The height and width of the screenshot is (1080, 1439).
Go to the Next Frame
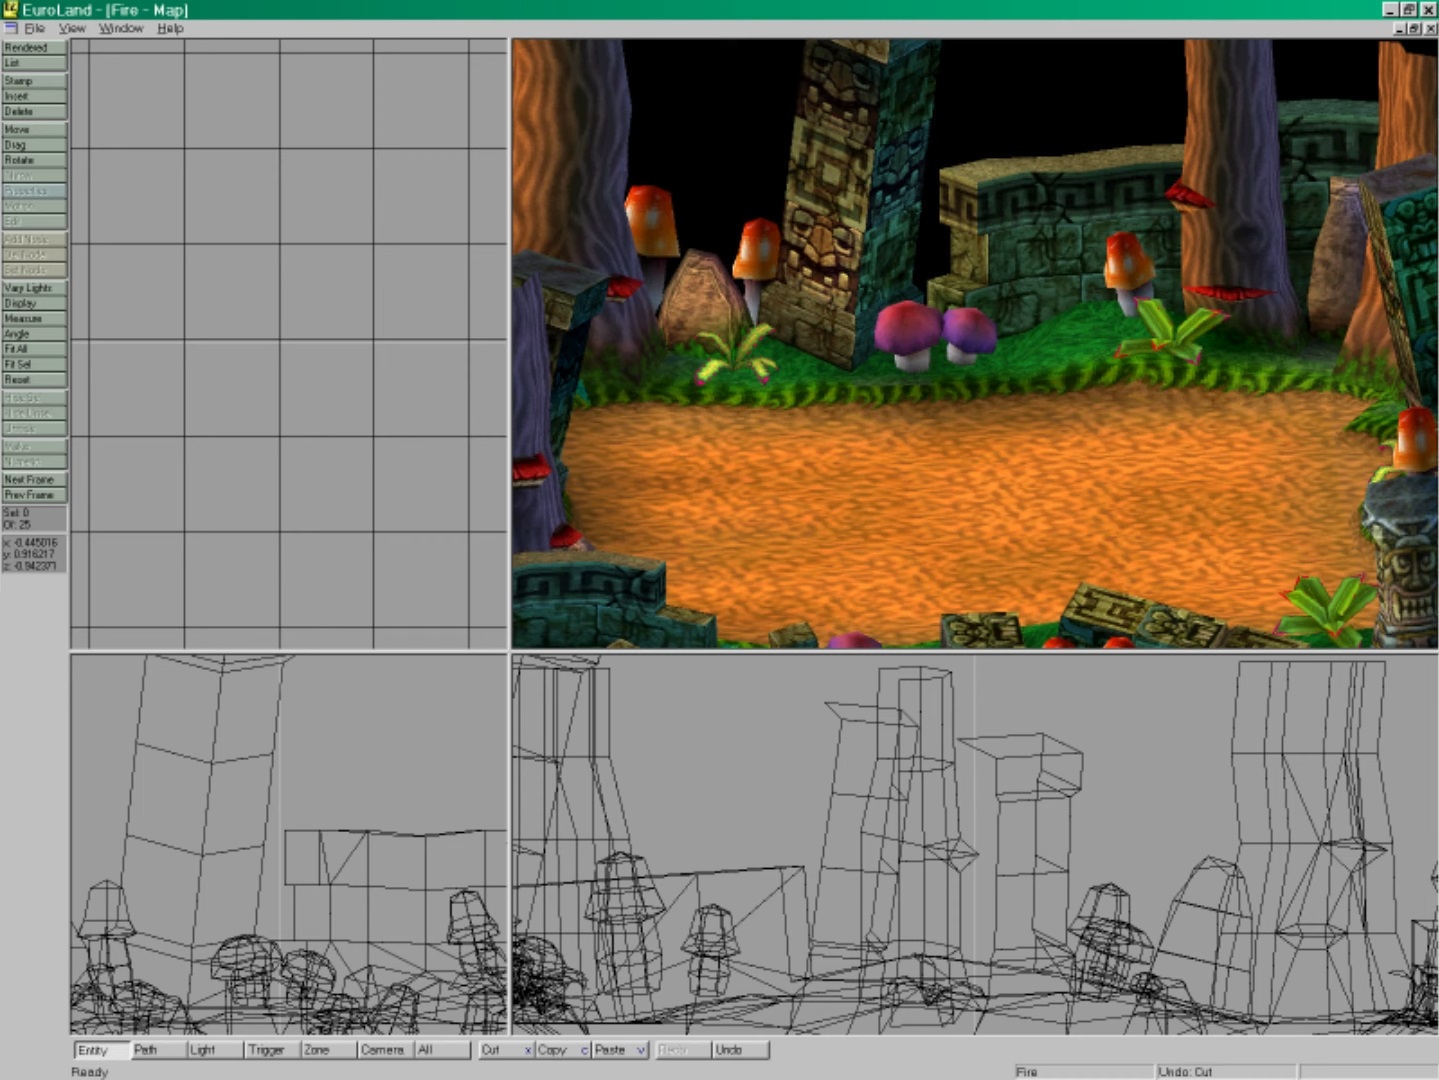(34, 479)
